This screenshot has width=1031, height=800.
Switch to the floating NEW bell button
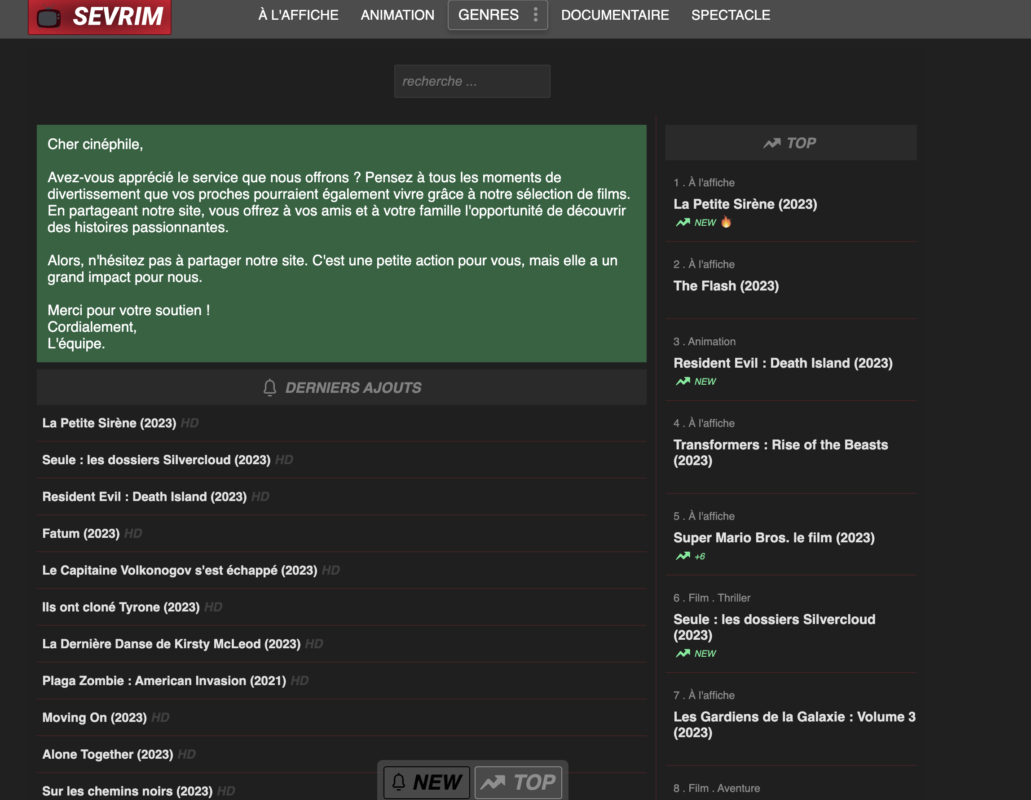pyautogui.click(x=426, y=782)
